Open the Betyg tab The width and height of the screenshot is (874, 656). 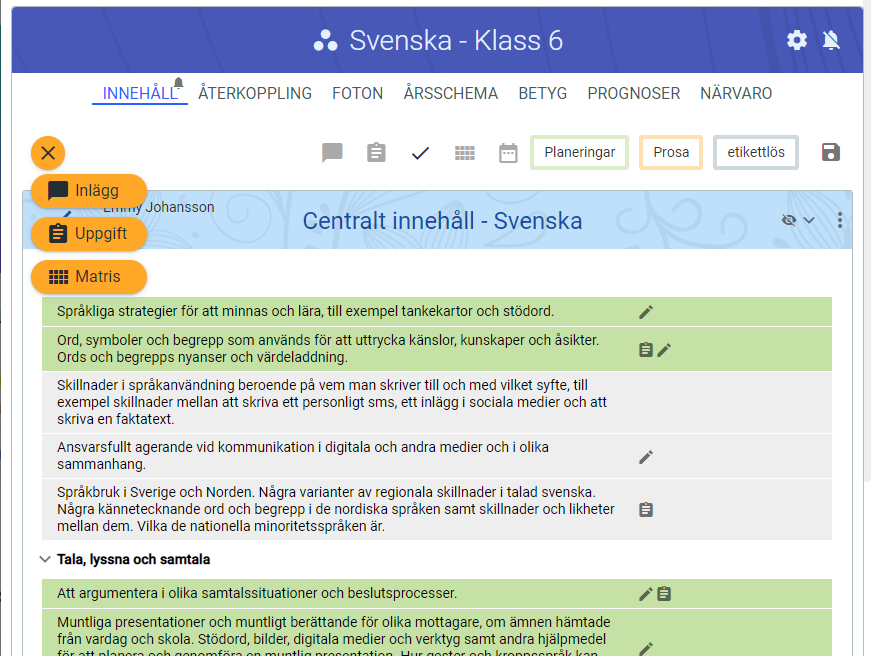click(x=542, y=93)
